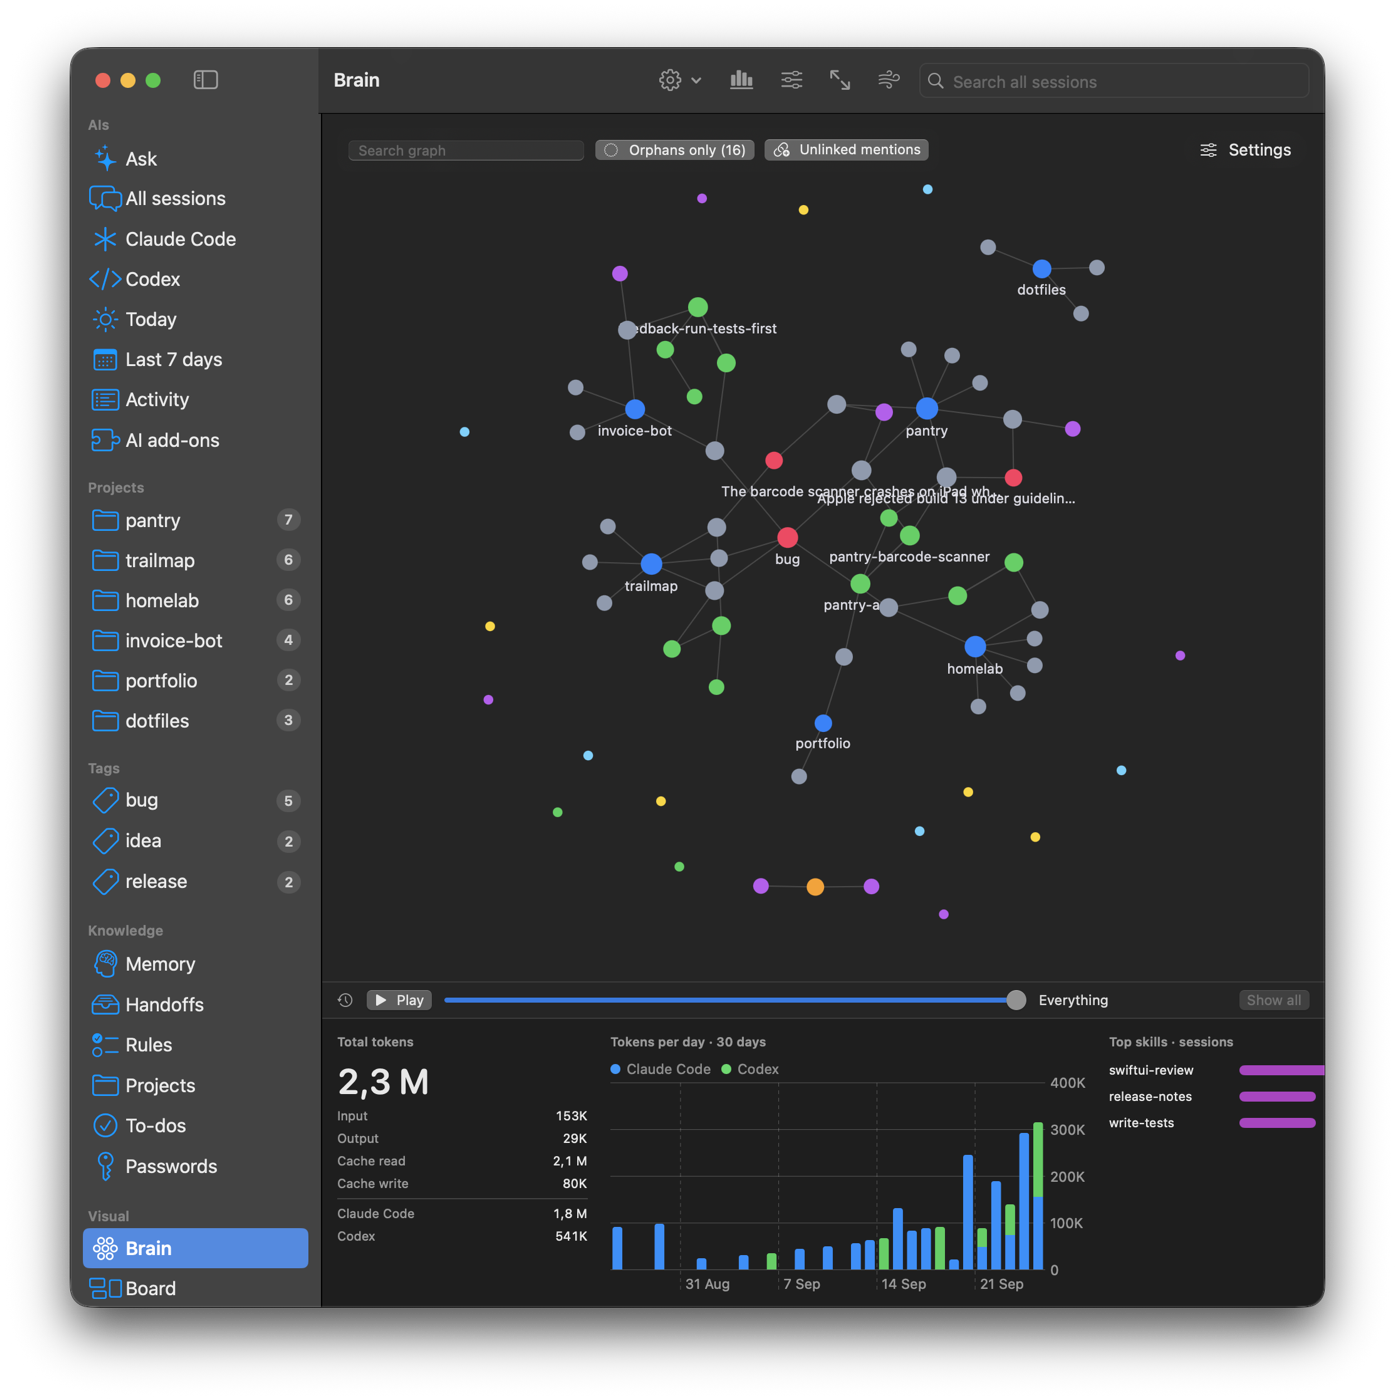Click the blue portfolio graph node

[x=823, y=723]
